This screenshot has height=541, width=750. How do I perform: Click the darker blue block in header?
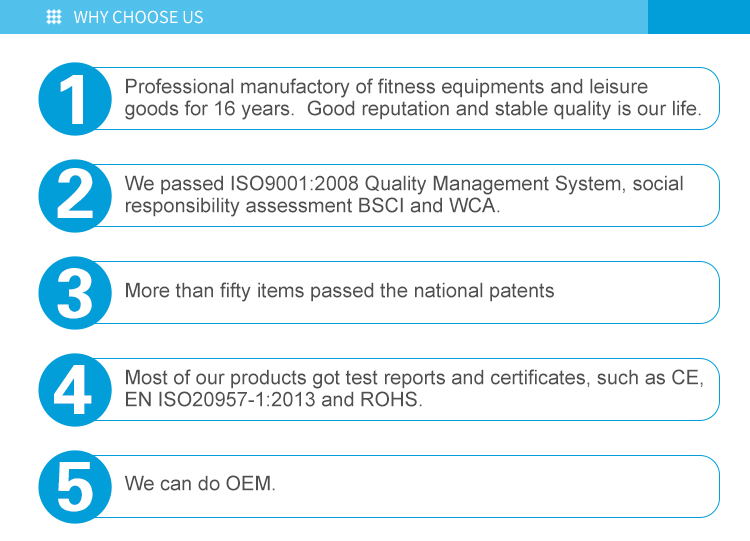[x=698, y=17]
